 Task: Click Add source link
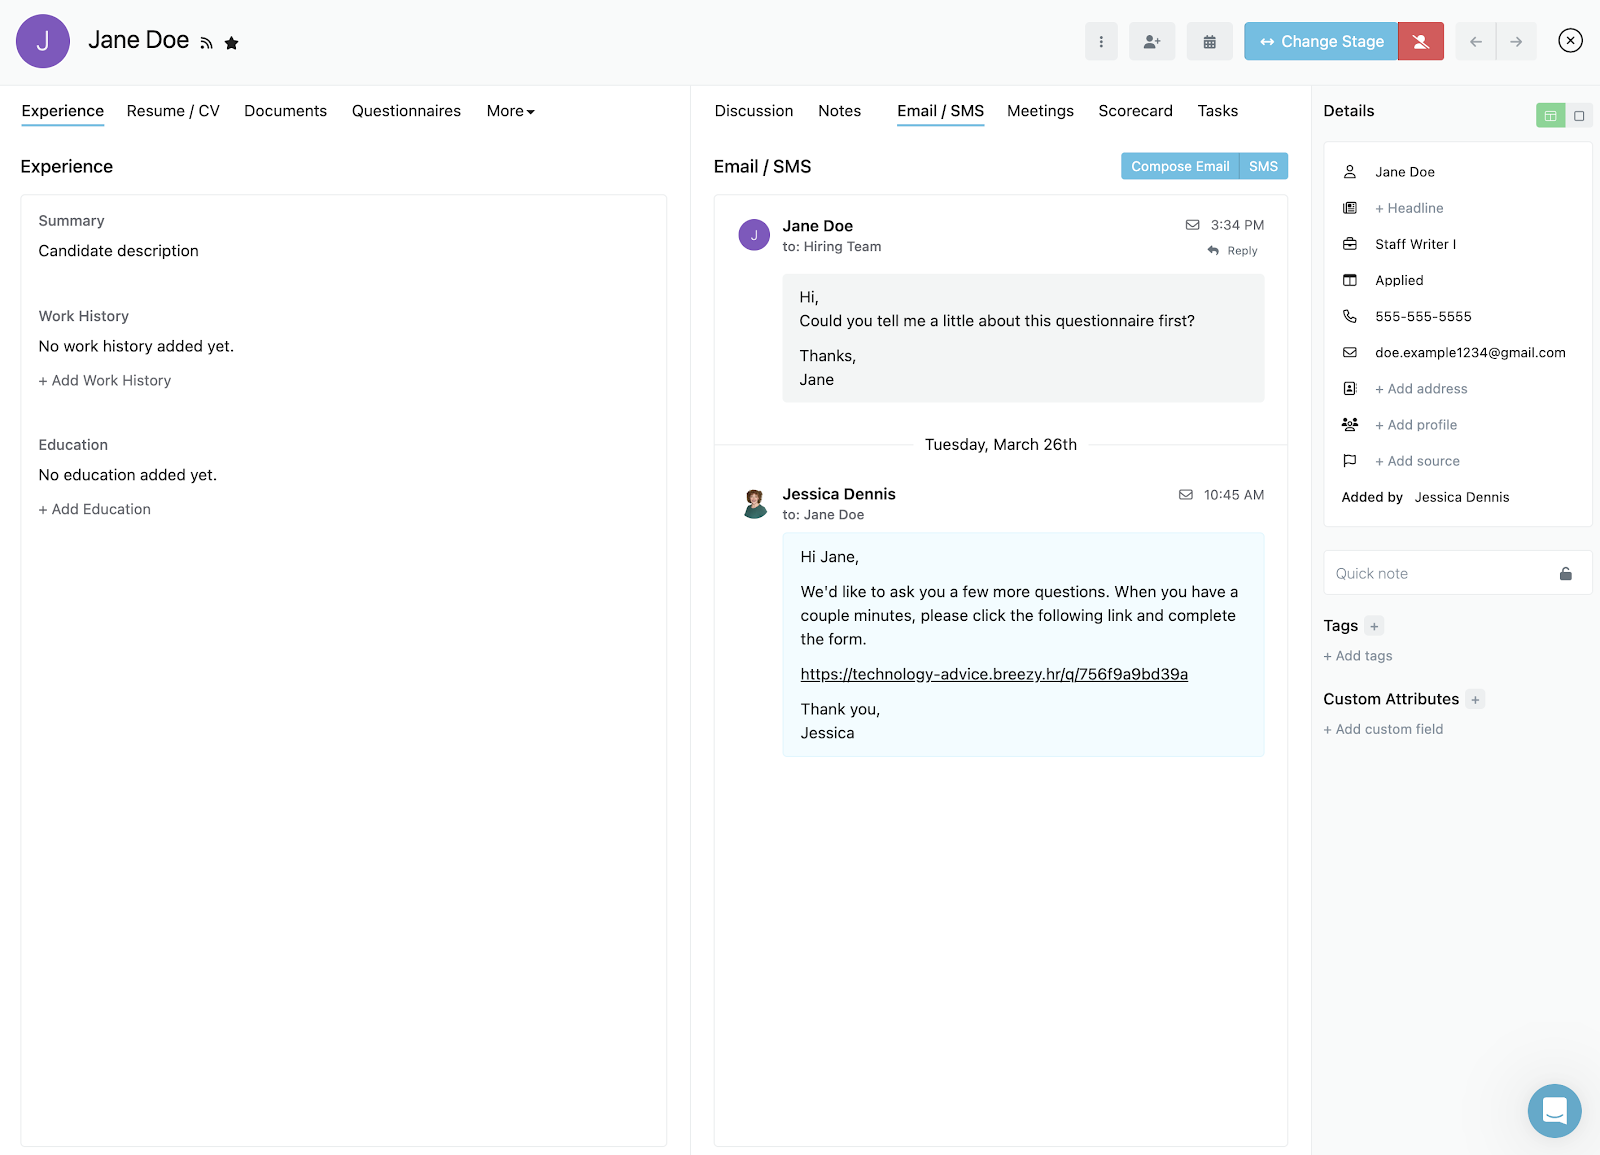pyautogui.click(x=1417, y=461)
